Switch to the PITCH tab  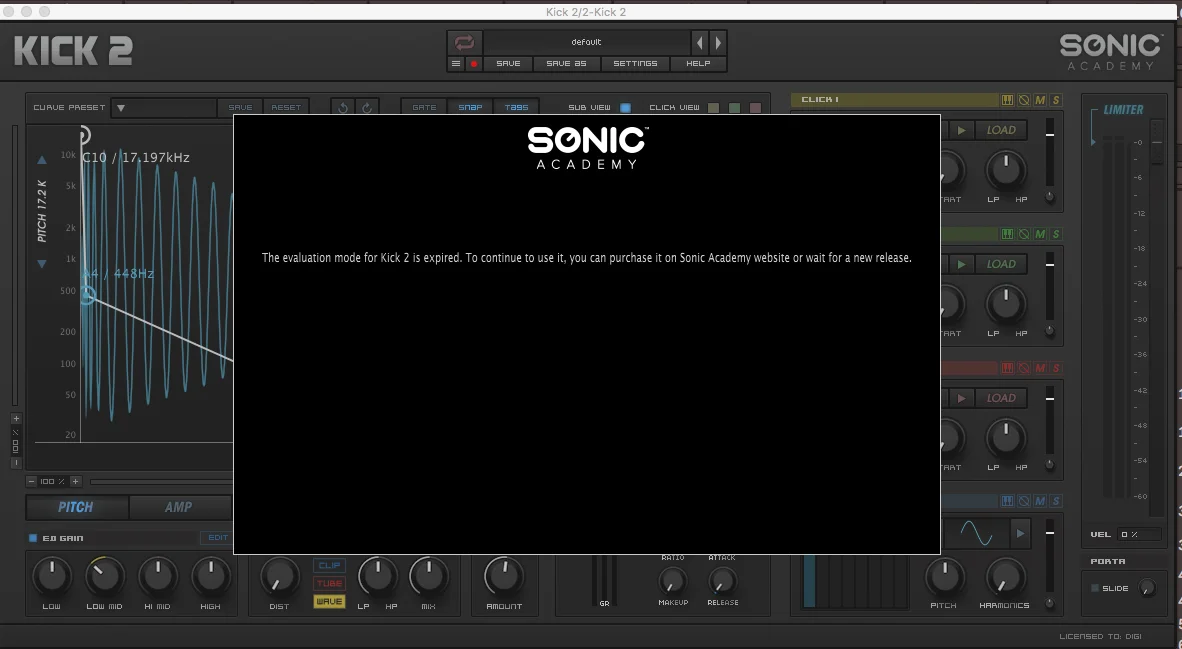76,507
